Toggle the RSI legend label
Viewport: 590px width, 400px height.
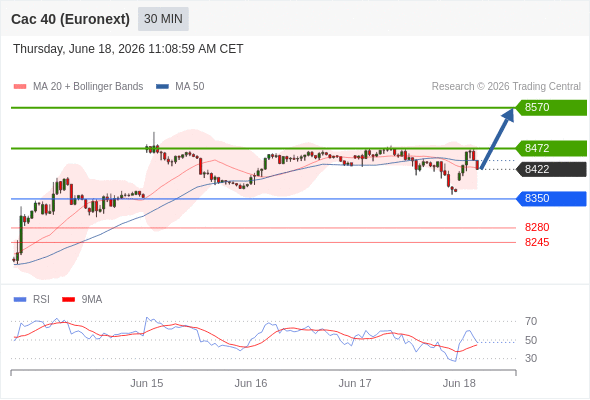tap(41, 300)
